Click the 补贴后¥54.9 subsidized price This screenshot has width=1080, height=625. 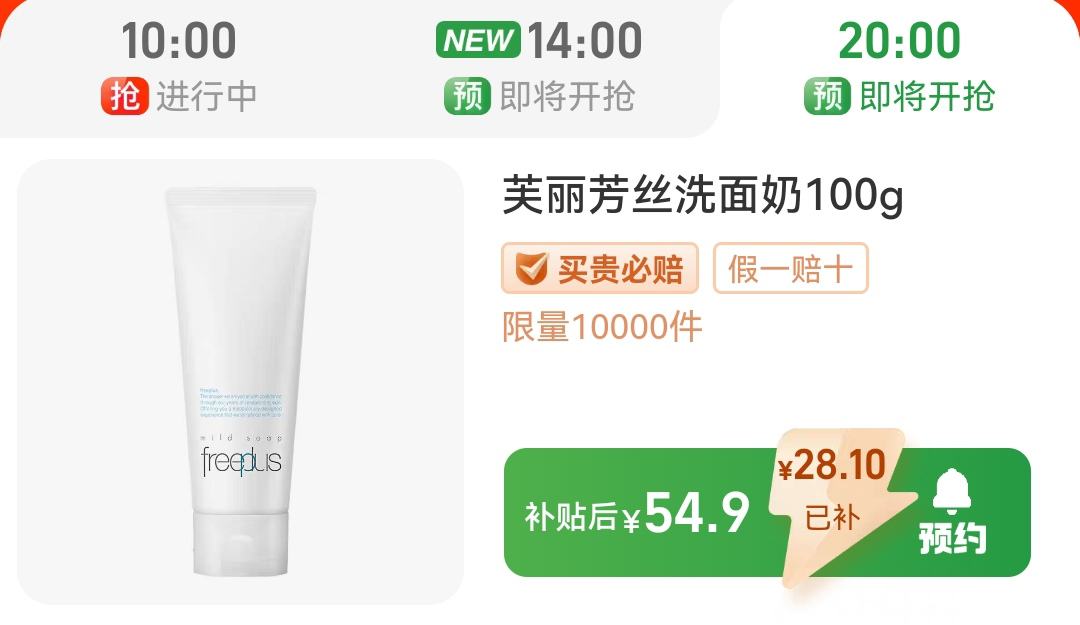(637, 513)
